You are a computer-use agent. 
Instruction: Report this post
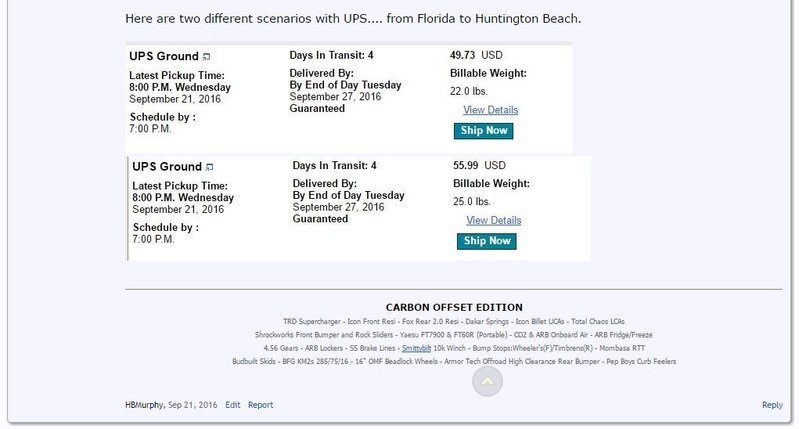(x=260, y=405)
